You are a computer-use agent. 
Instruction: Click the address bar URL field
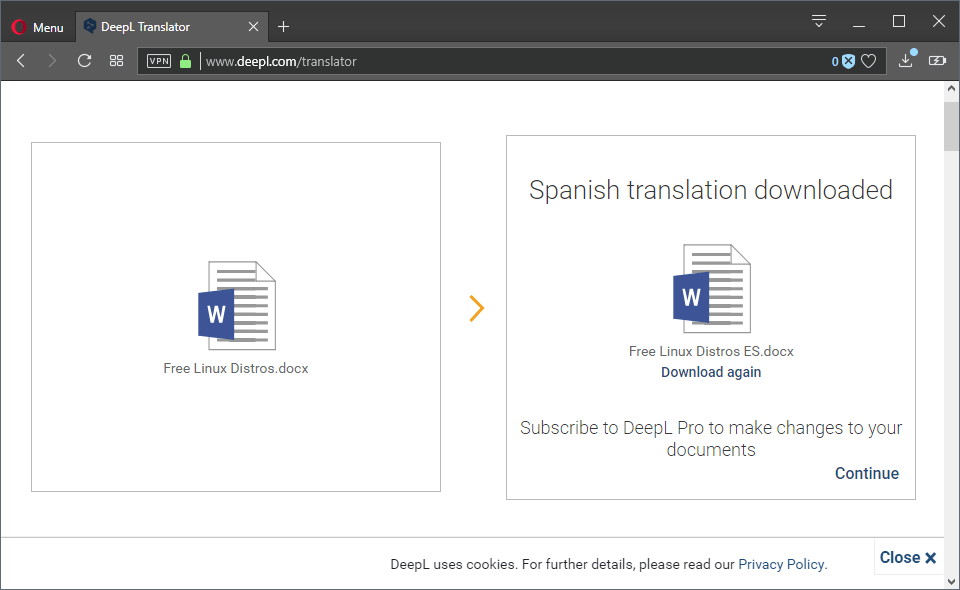514,61
